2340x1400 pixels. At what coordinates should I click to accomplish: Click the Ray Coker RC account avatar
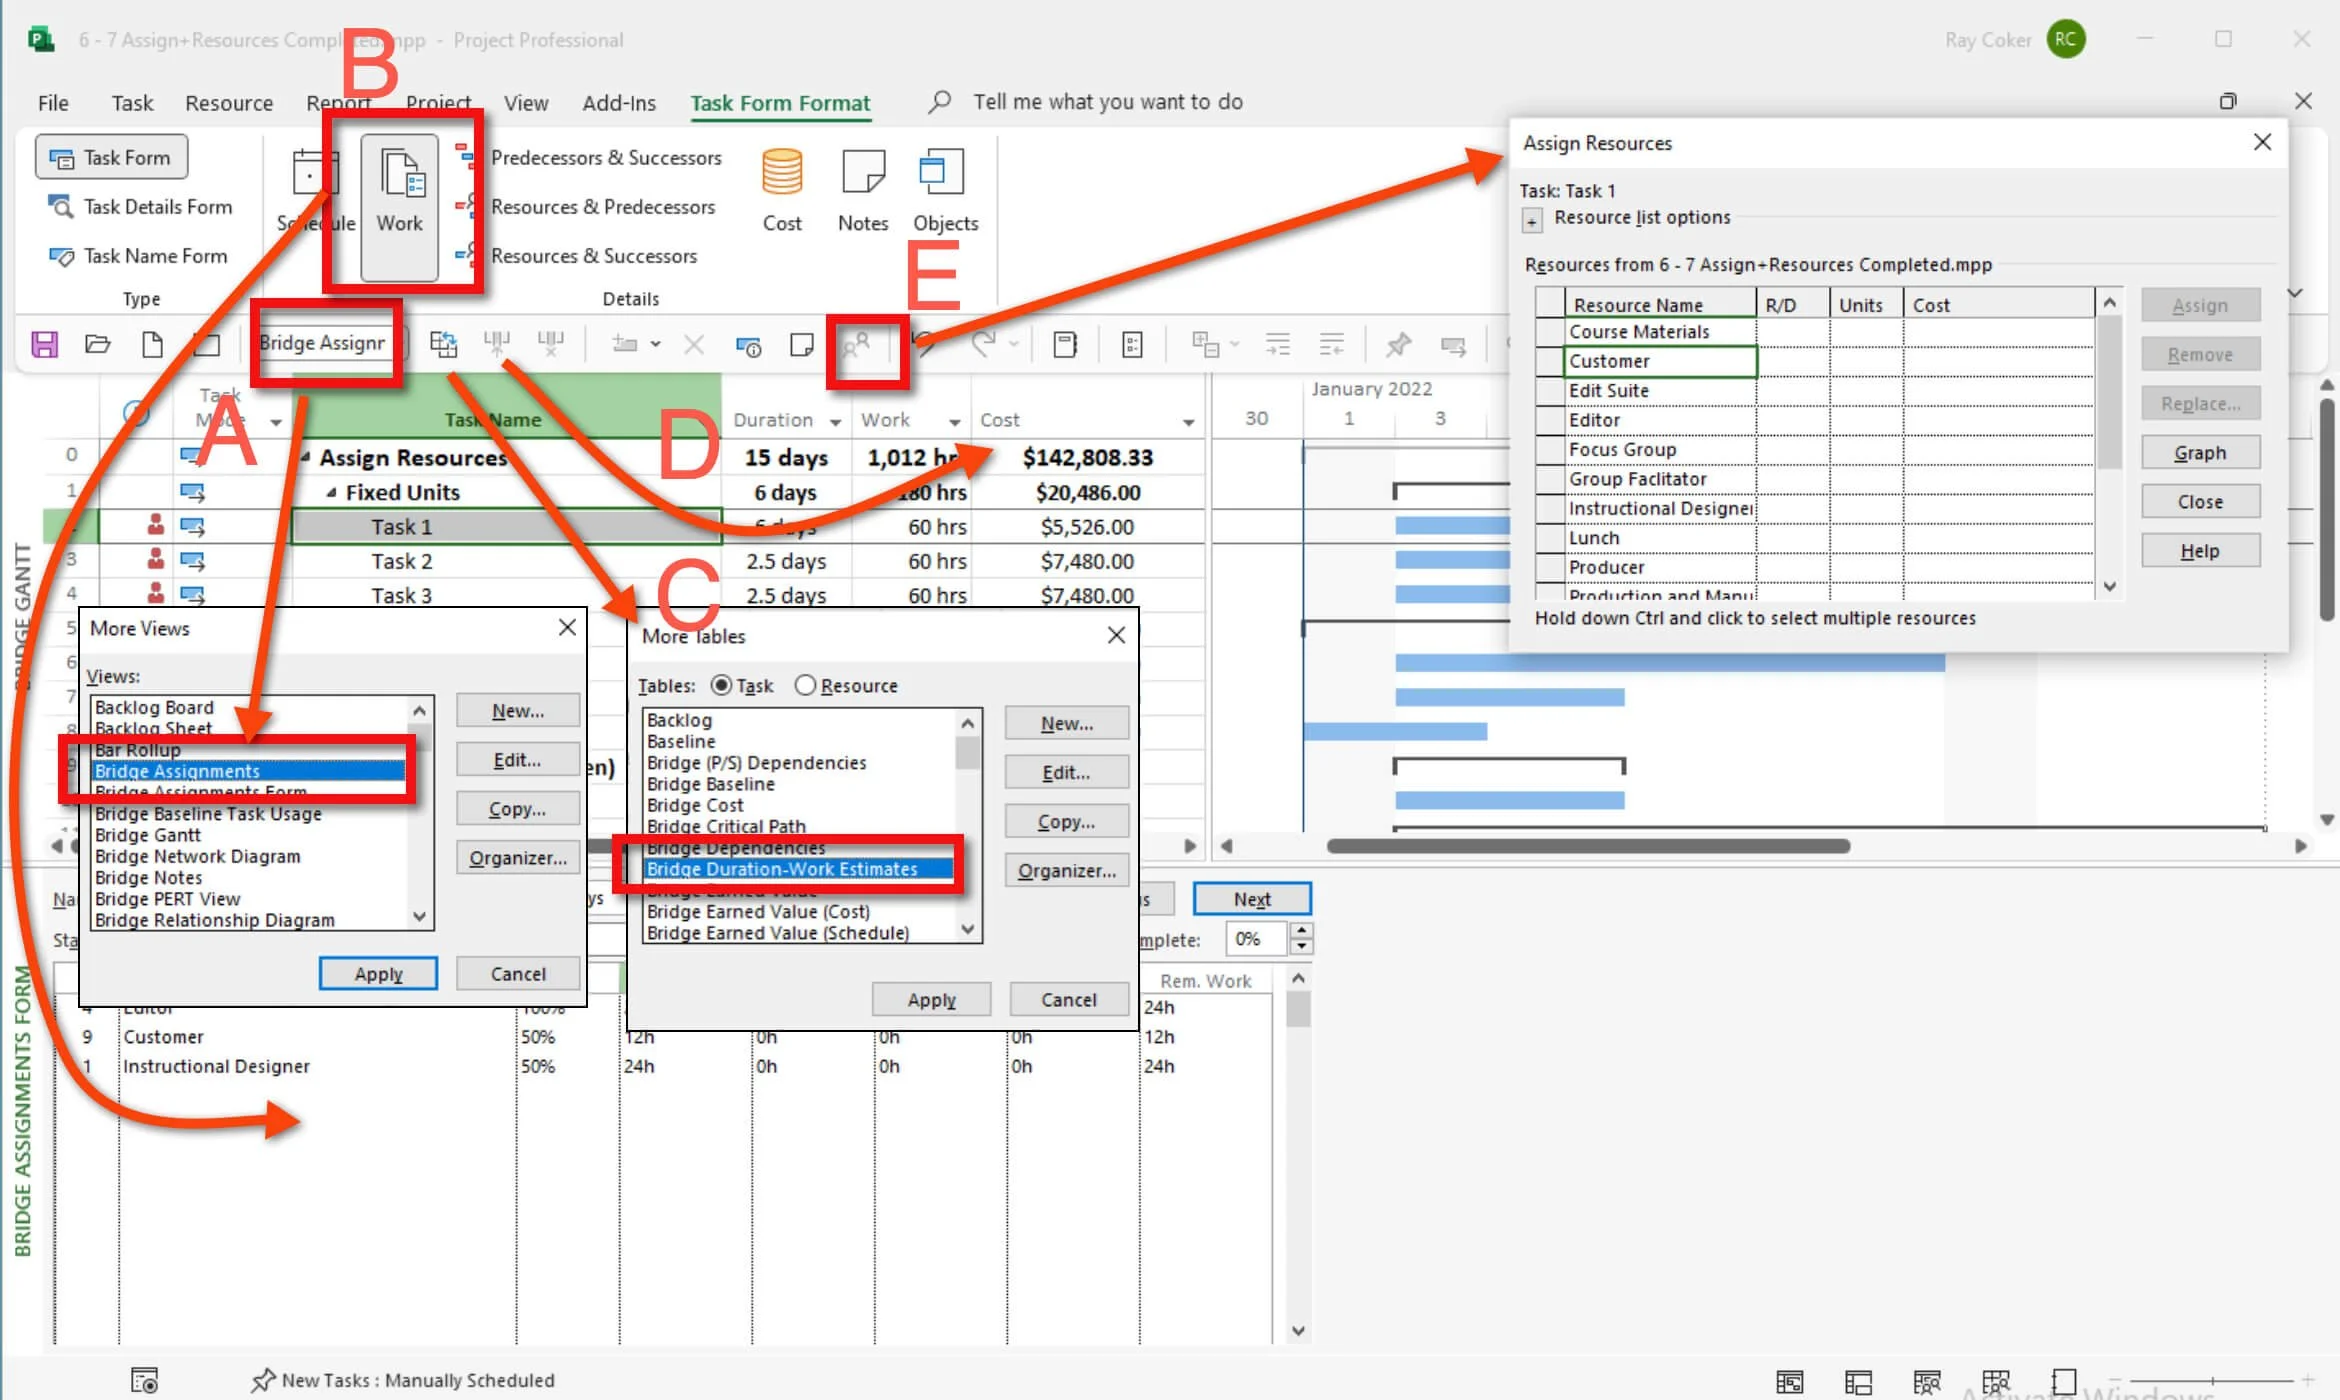2066,40
